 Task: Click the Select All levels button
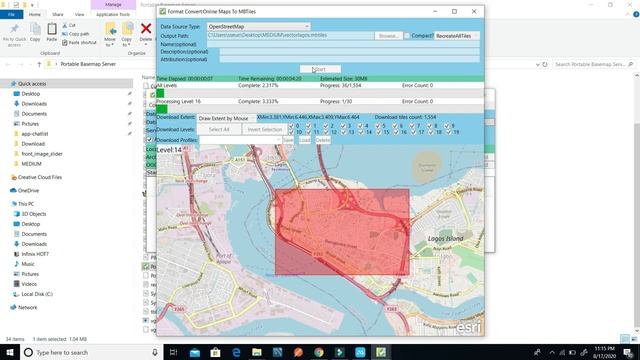point(219,129)
